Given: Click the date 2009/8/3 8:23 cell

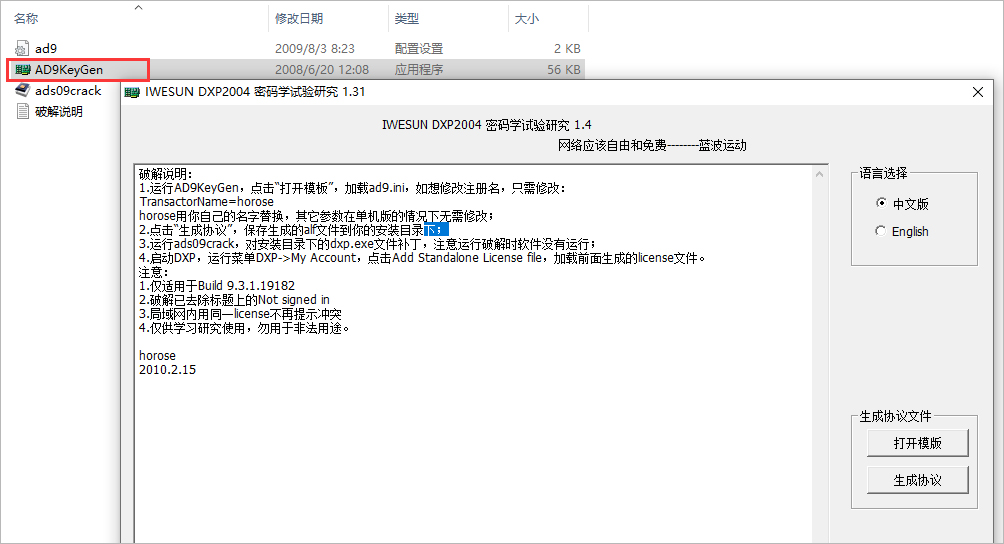Looking at the screenshot, I should point(314,49).
